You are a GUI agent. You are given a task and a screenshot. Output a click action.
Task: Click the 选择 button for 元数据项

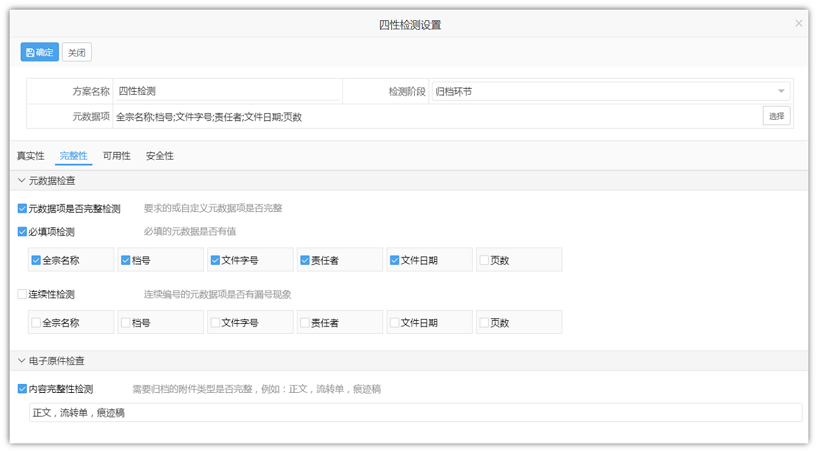tap(776, 116)
